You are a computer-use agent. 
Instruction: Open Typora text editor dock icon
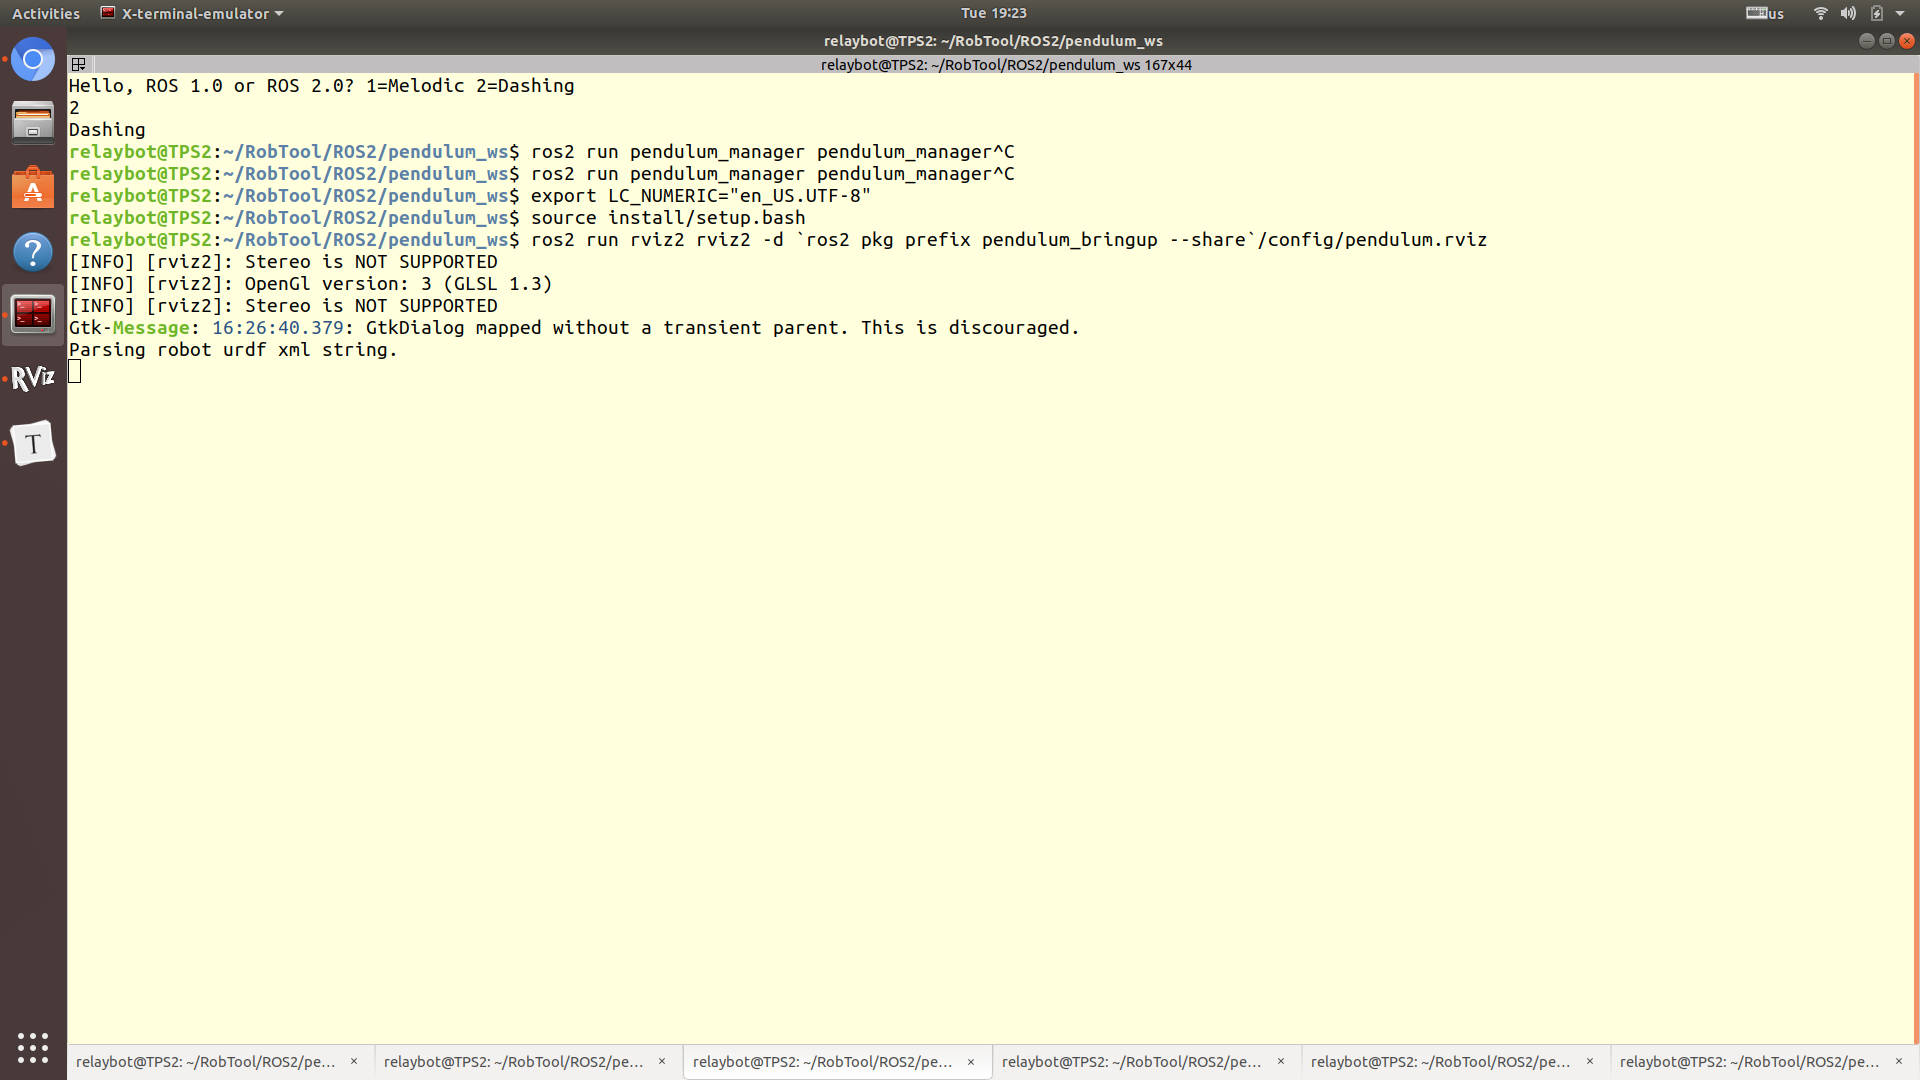[x=33, y=443]
